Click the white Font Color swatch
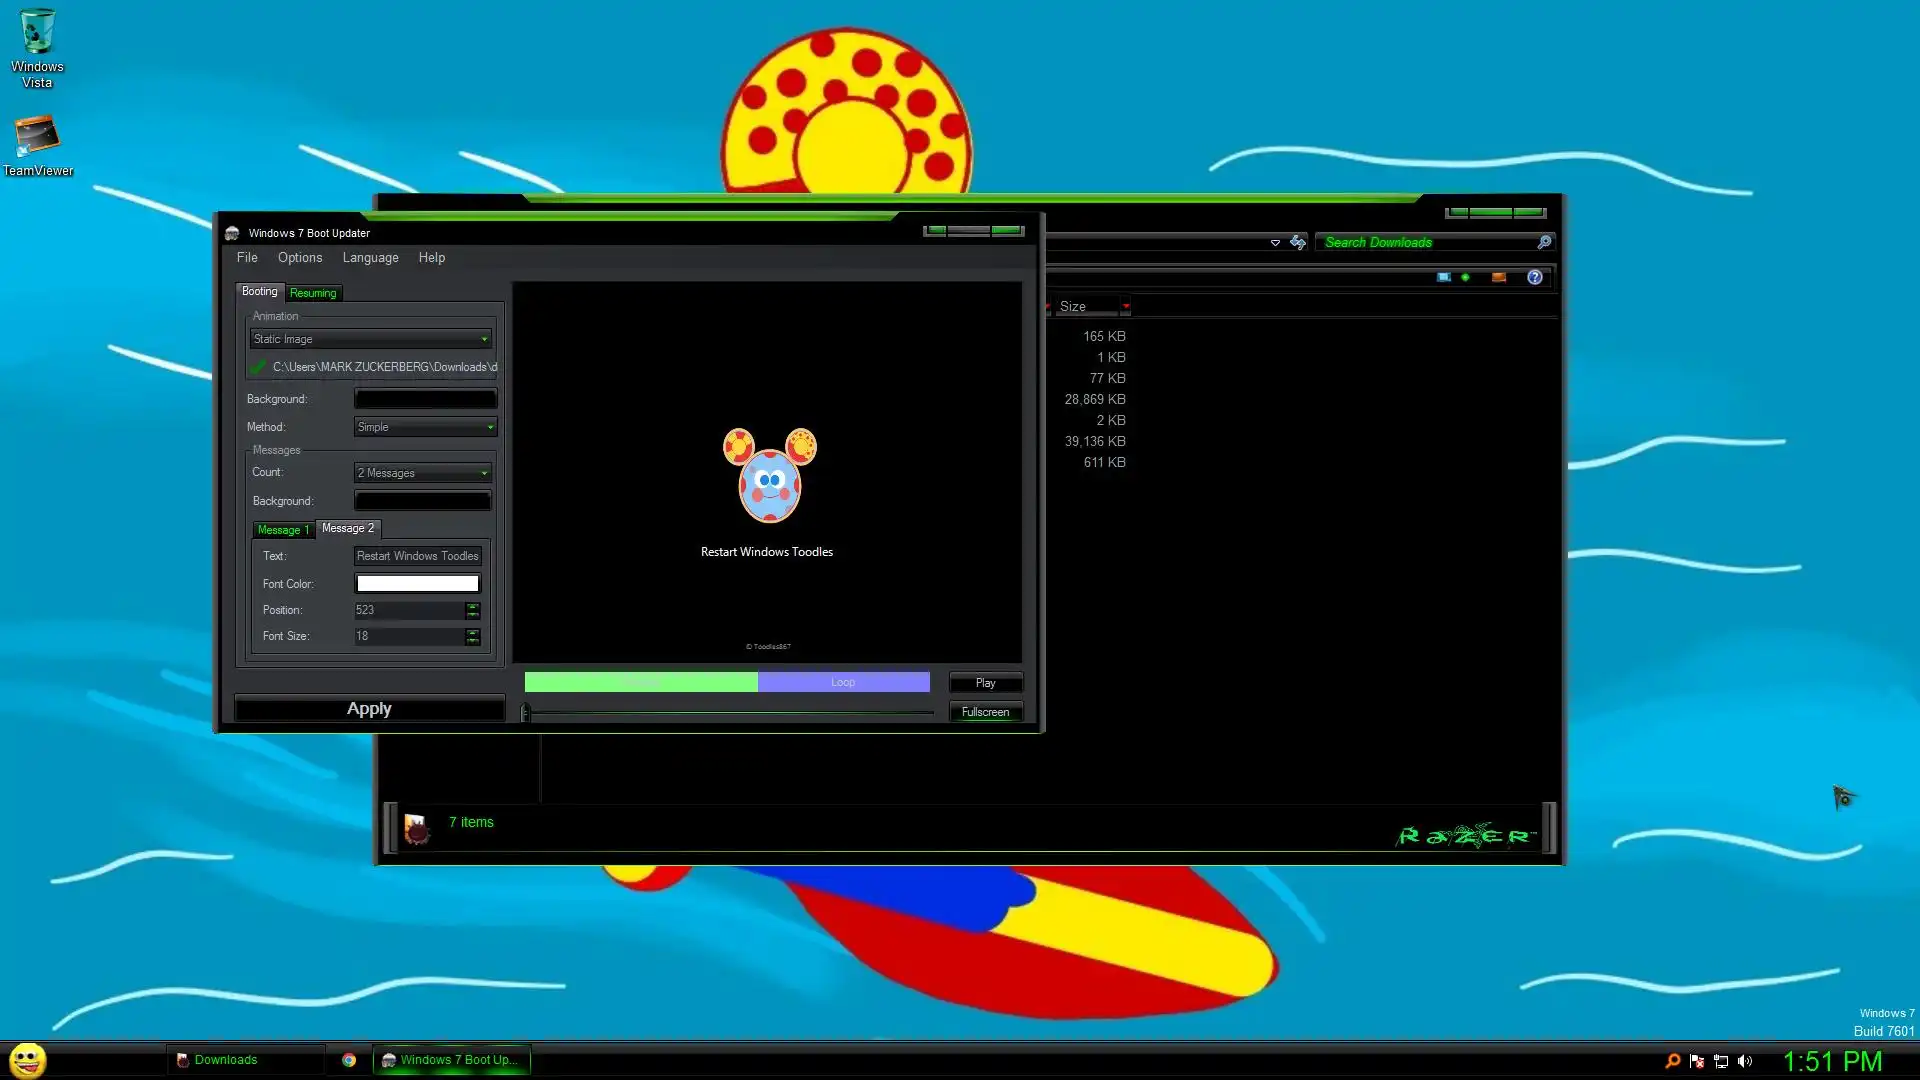Image resolution: width=1920 pixels, height=1080 pixels. 418,584
